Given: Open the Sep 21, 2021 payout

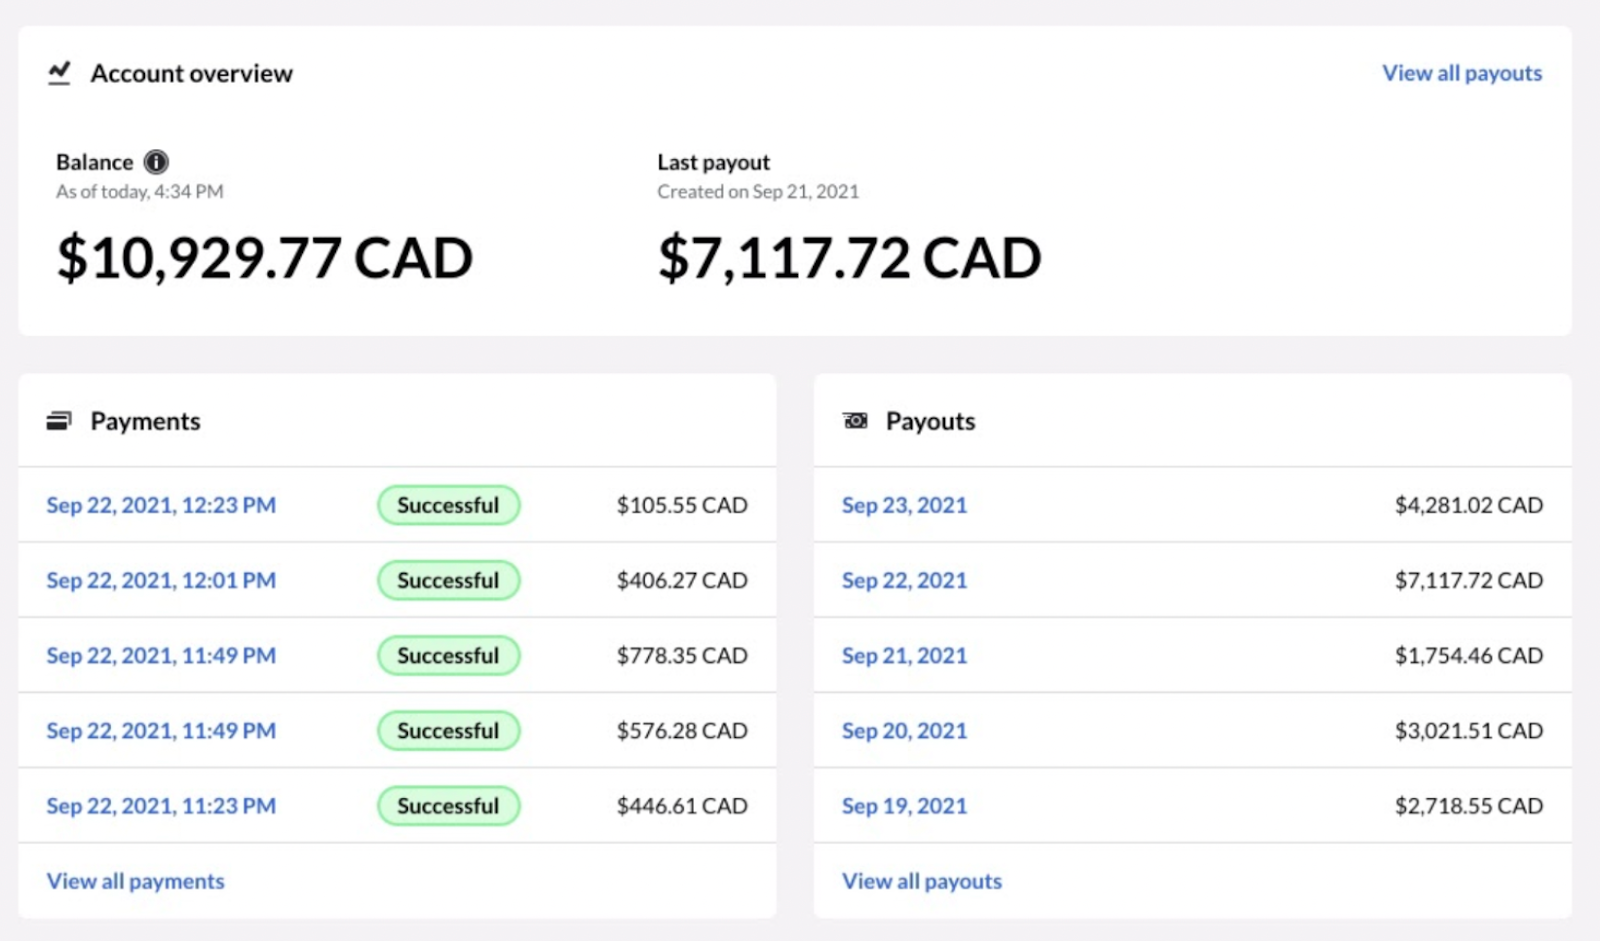Looking at the screenshot, I should [x=904, y=655].
